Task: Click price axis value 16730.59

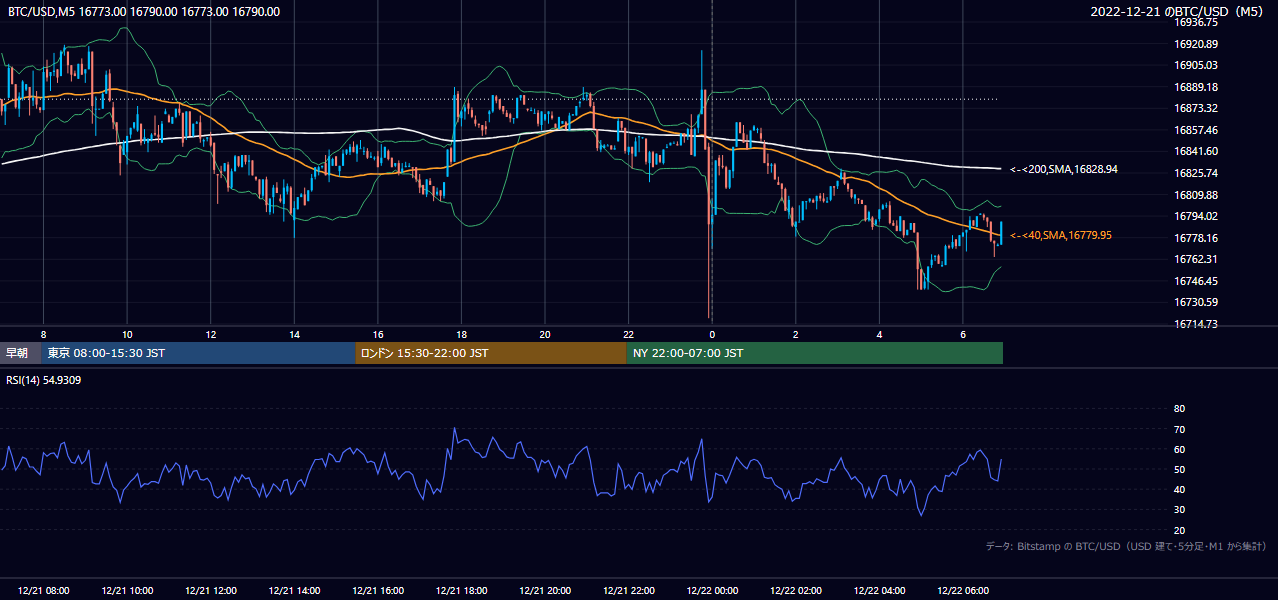Action: pyautogui.click(x=1196, y=302)
